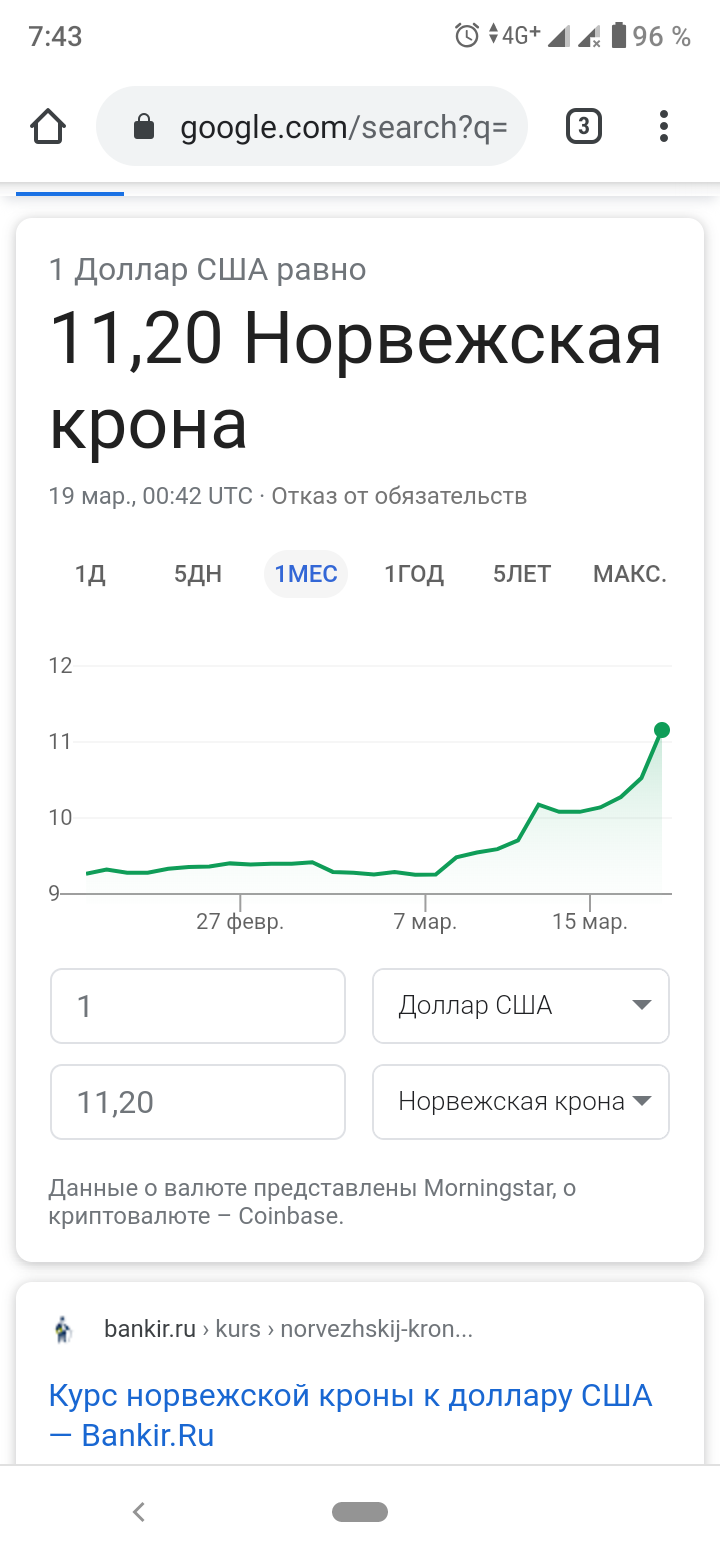The image size is (720, 1560).
Task: Switch chart to 5ЛЕТ range
Action: tap(522, 574)
